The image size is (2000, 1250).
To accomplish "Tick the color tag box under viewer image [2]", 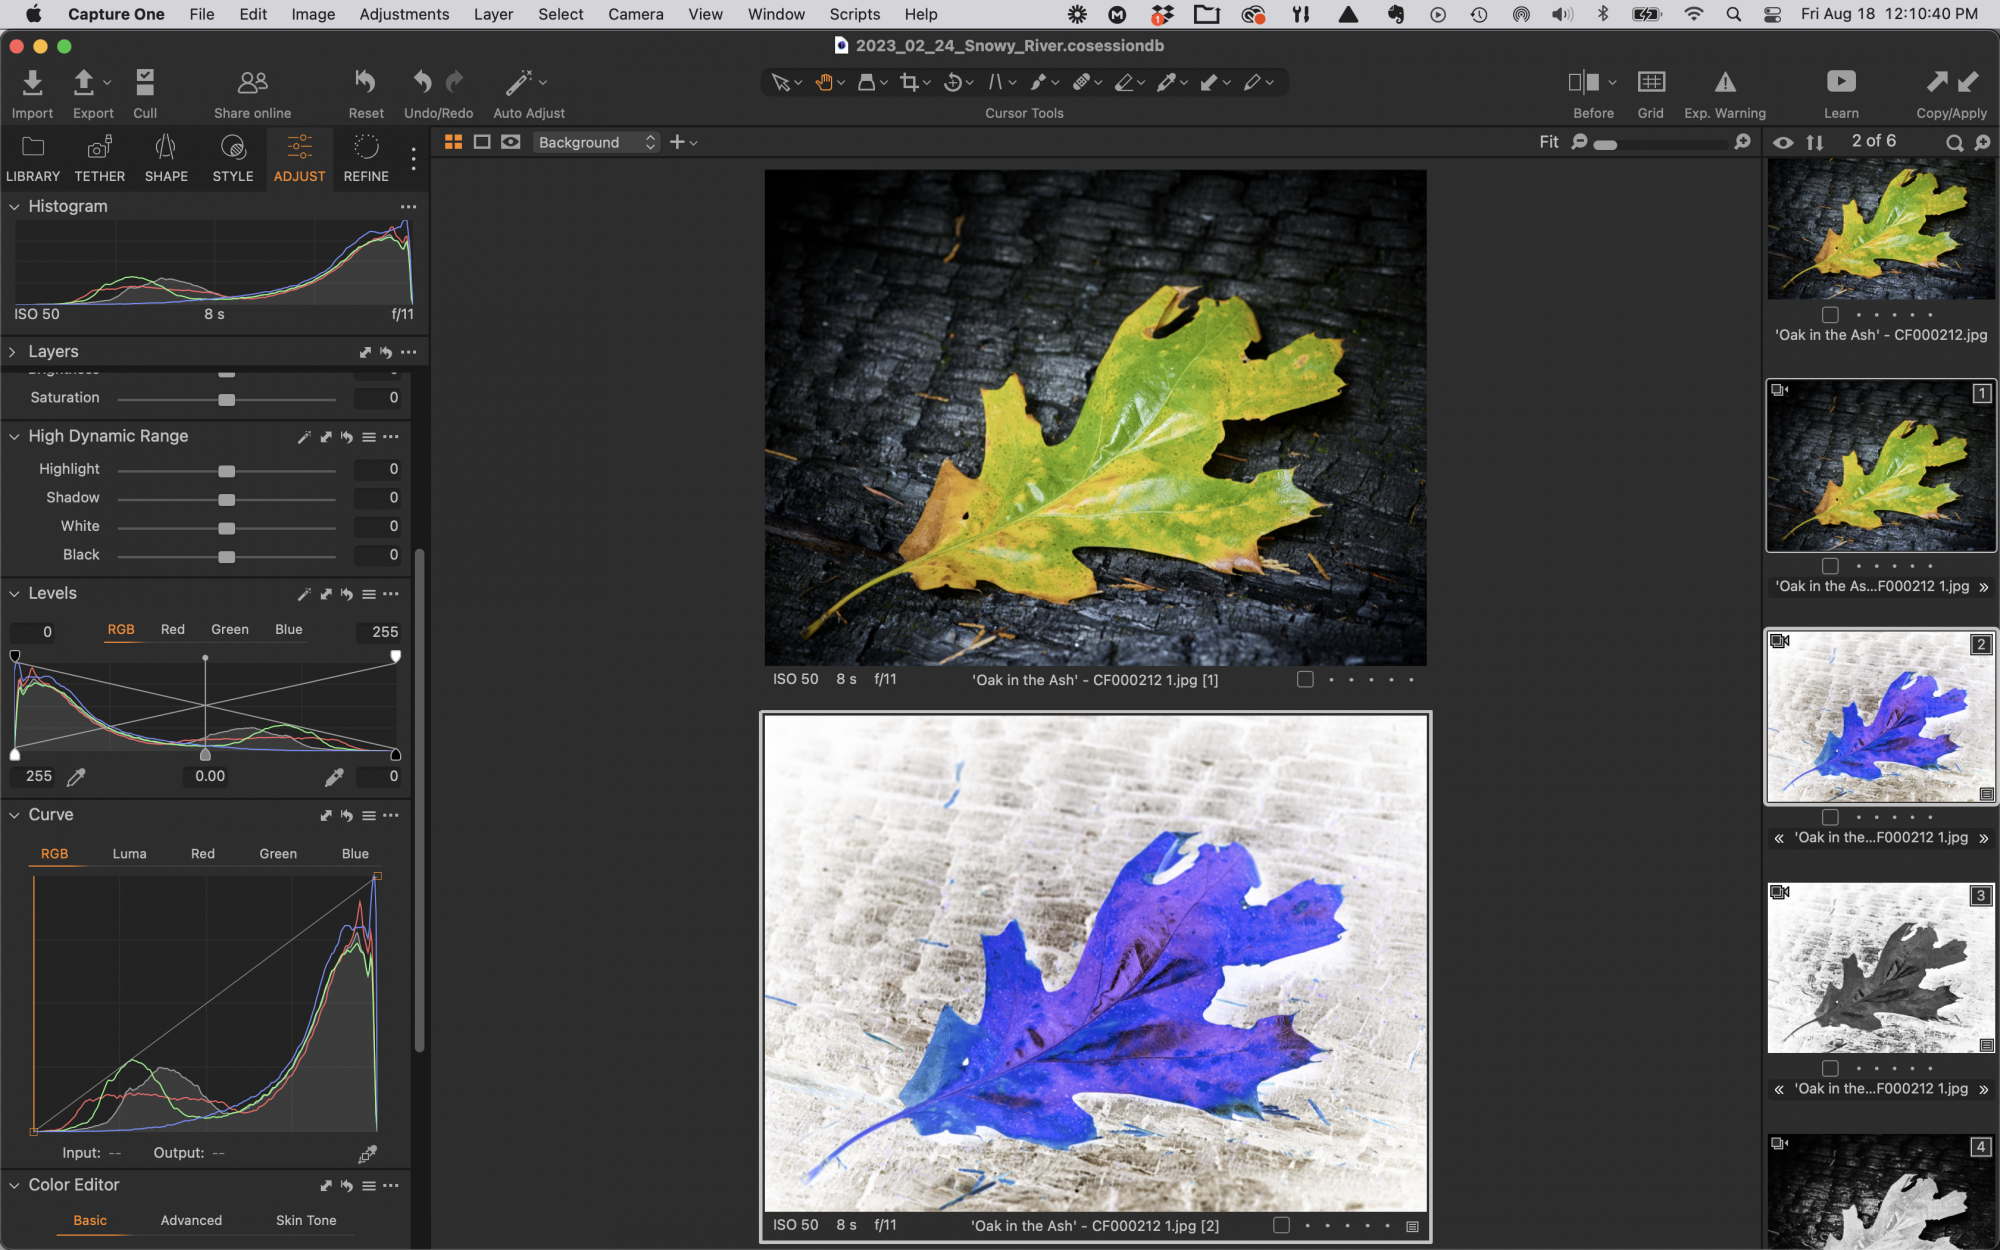I will tap(1281, 1225).
